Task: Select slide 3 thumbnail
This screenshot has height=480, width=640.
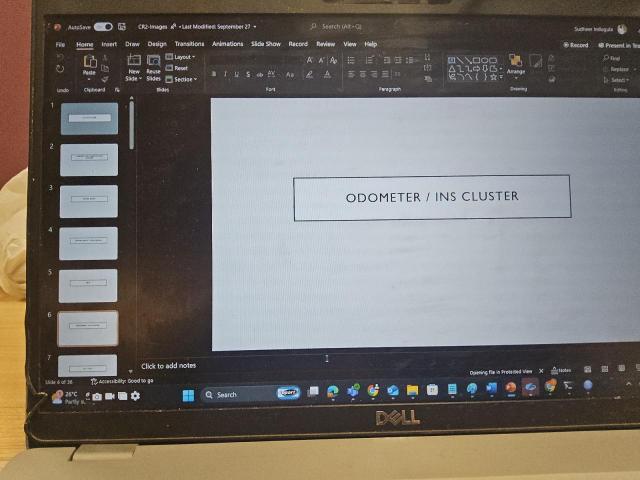Action: 89,201
